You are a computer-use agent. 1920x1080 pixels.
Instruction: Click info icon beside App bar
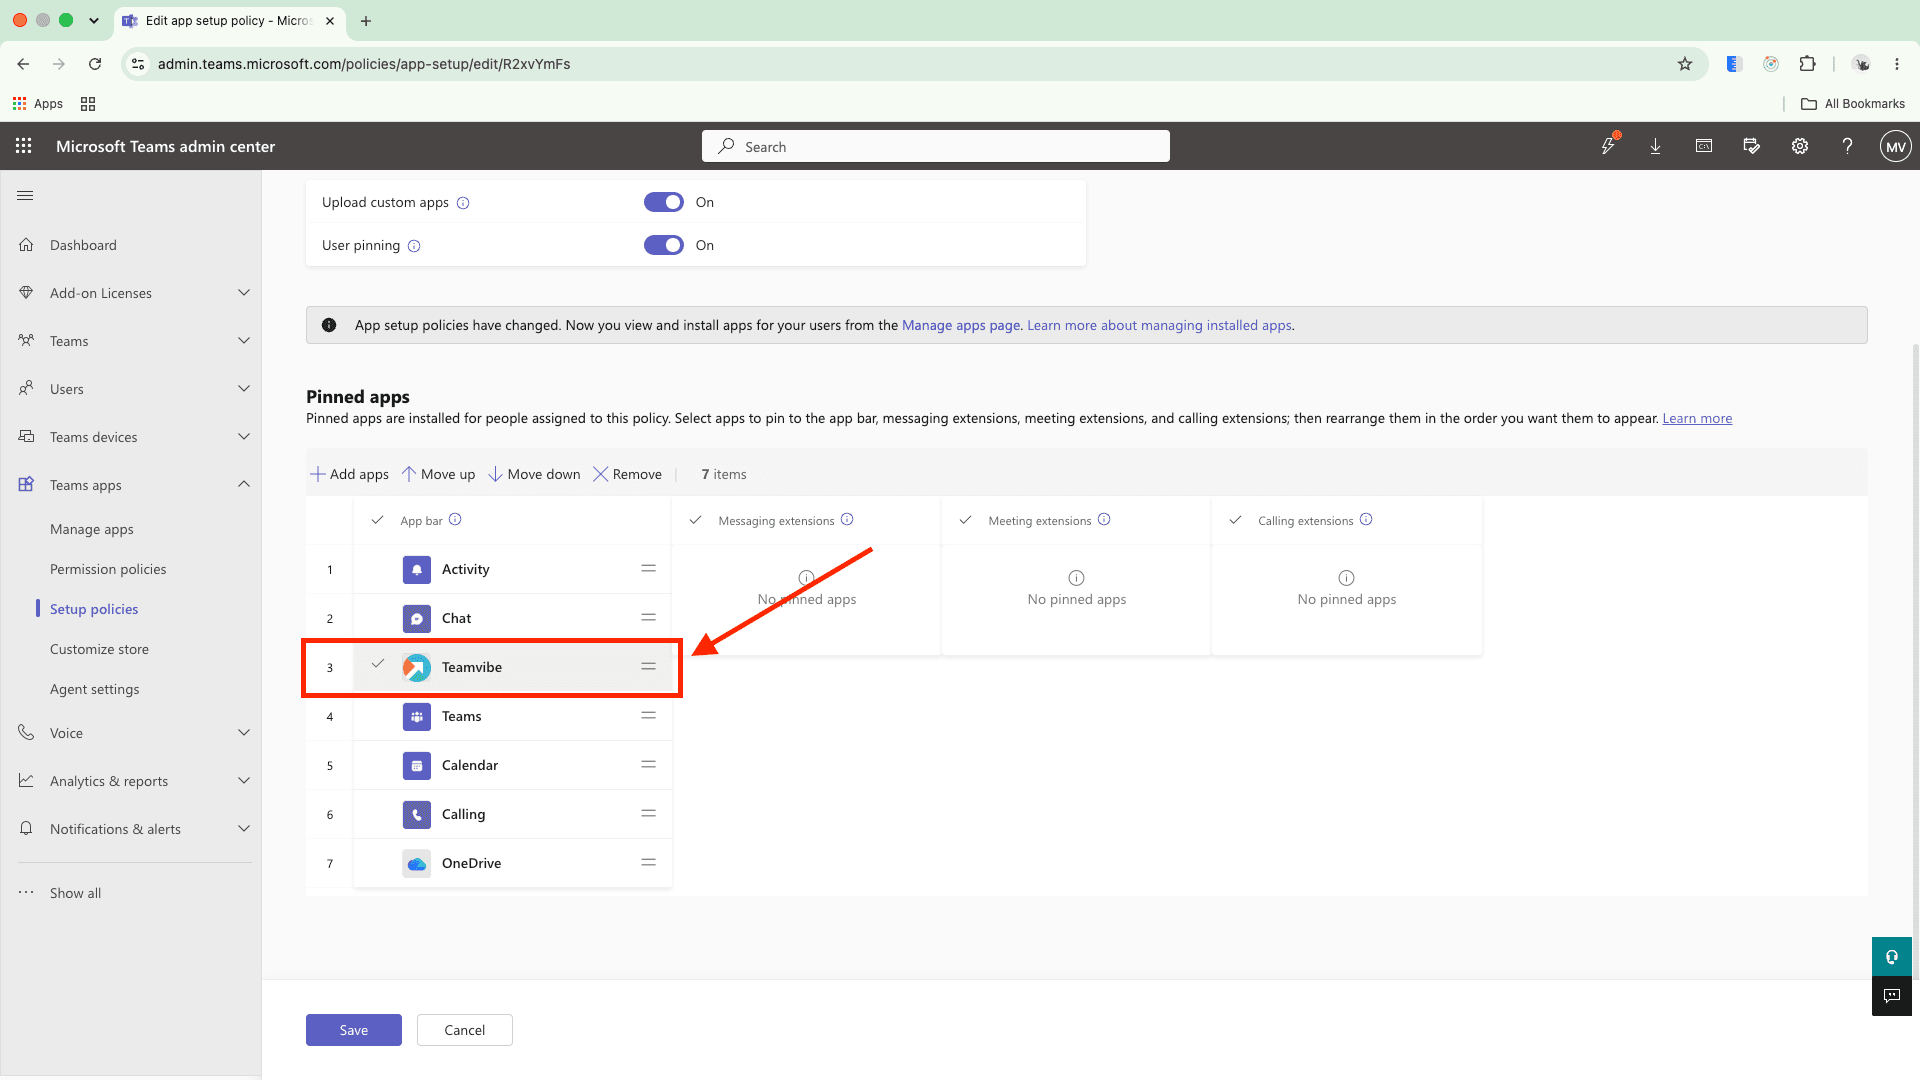455,519
